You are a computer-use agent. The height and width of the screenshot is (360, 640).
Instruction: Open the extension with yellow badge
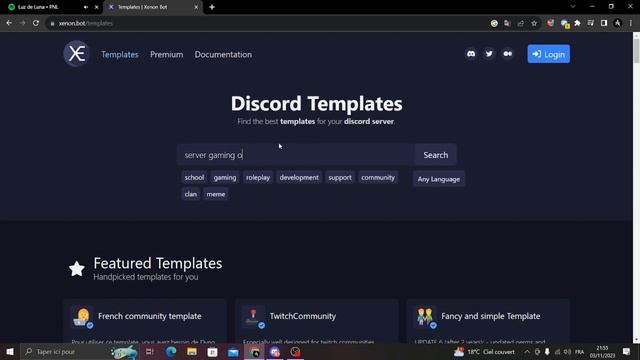[x=564, y=24]
